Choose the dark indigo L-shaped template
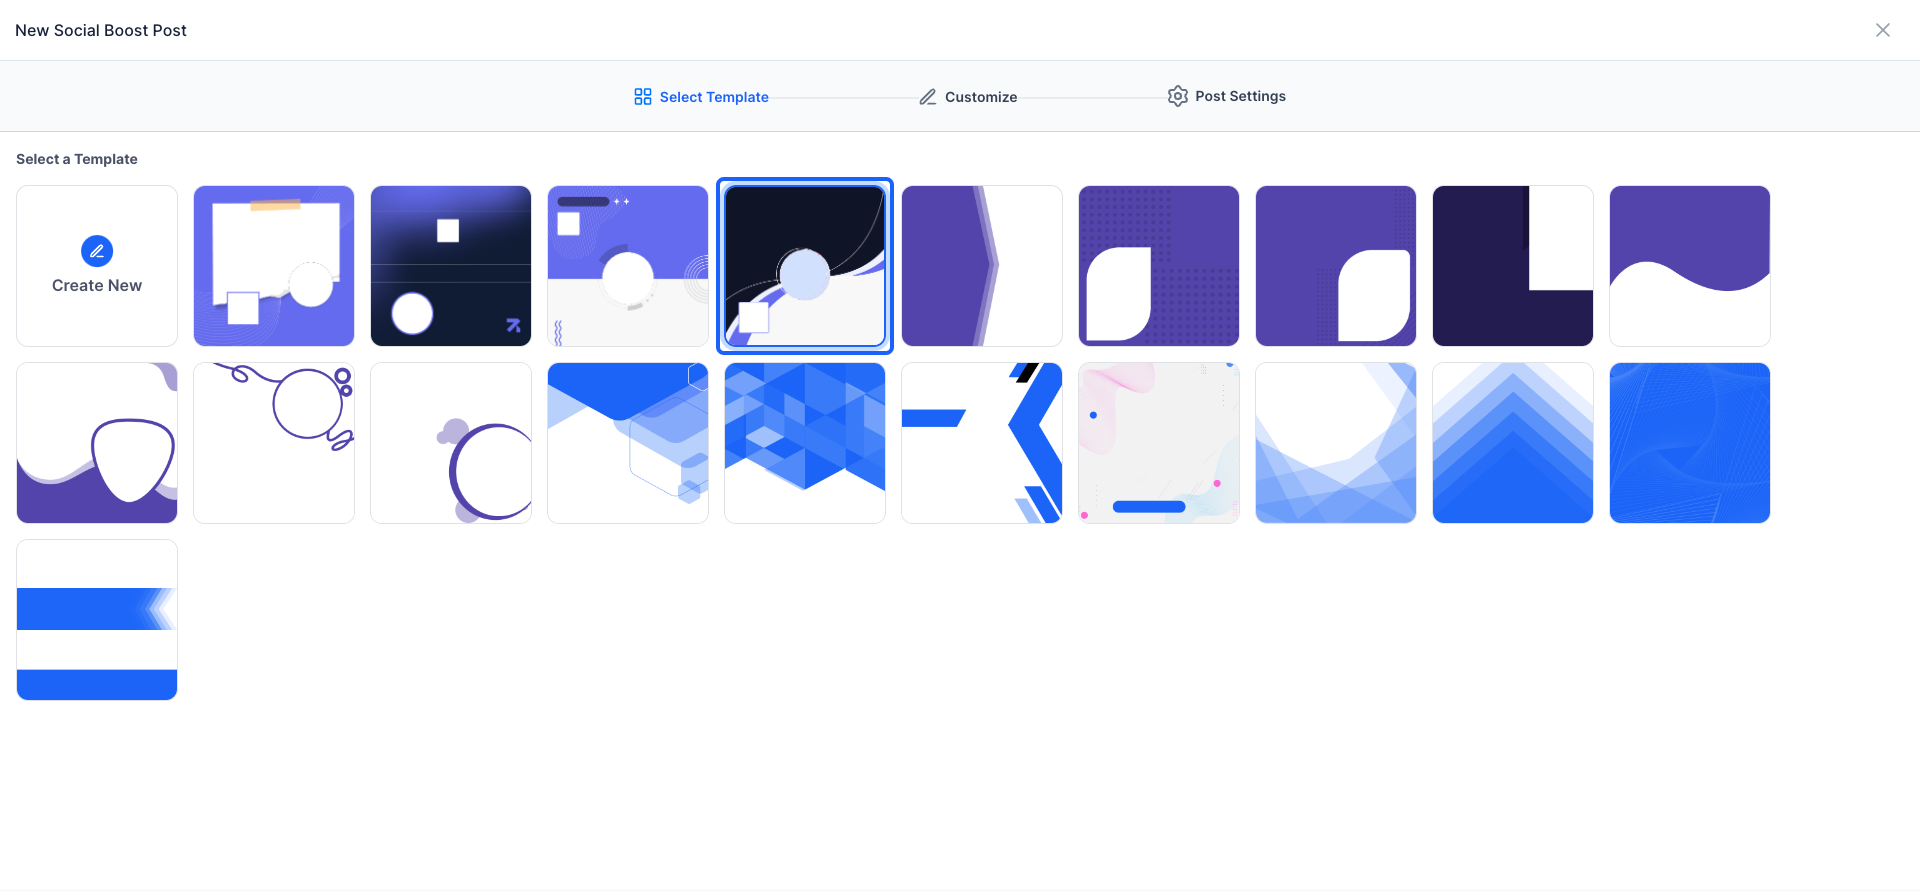The height and width of the screenshot is (892, 1920). pos(1513,266)
